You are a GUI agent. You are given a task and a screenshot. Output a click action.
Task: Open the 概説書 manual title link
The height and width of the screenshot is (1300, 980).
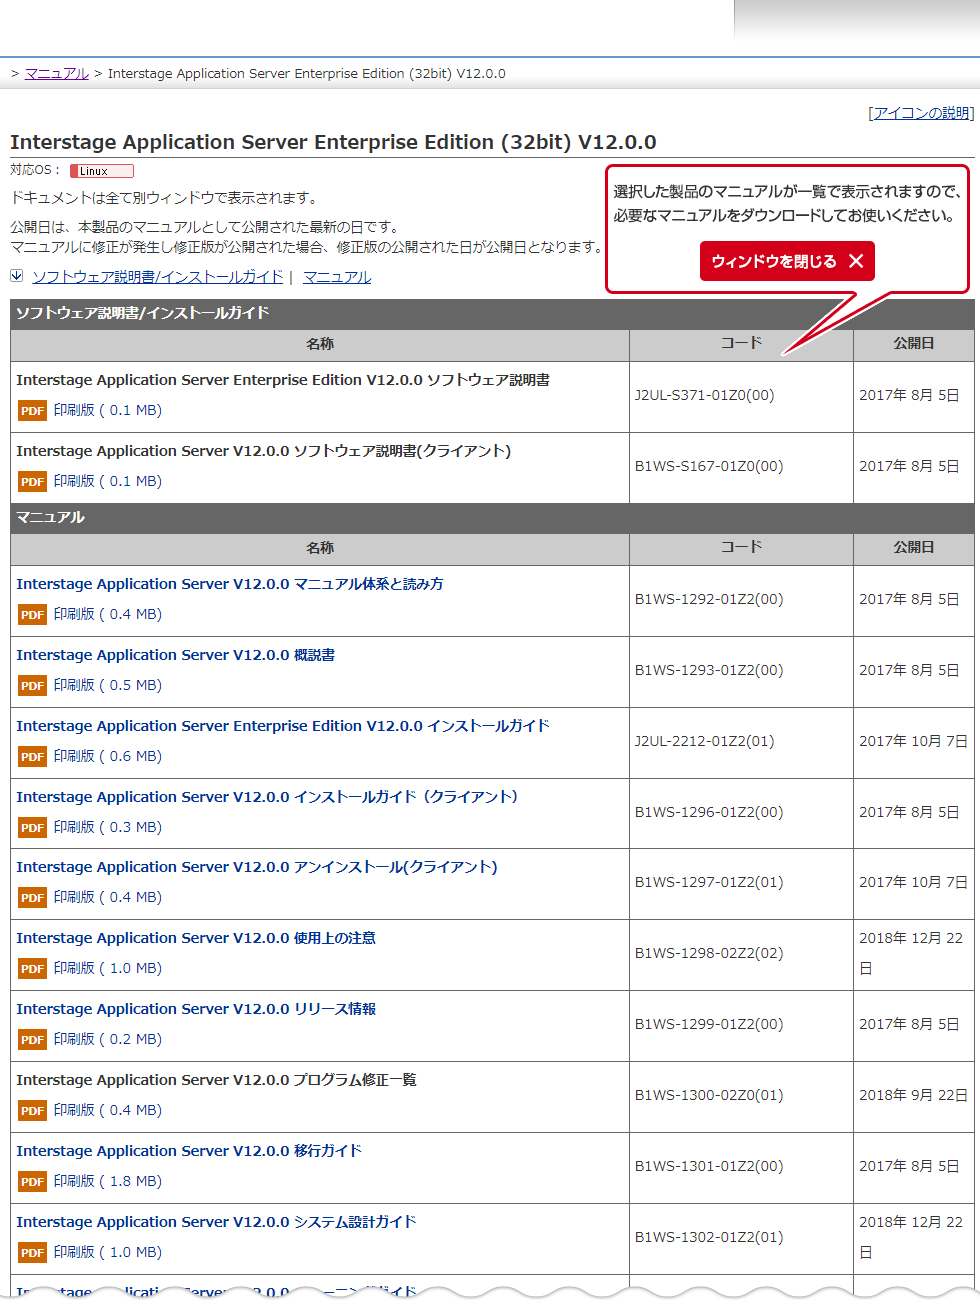[x=176, y=655]
